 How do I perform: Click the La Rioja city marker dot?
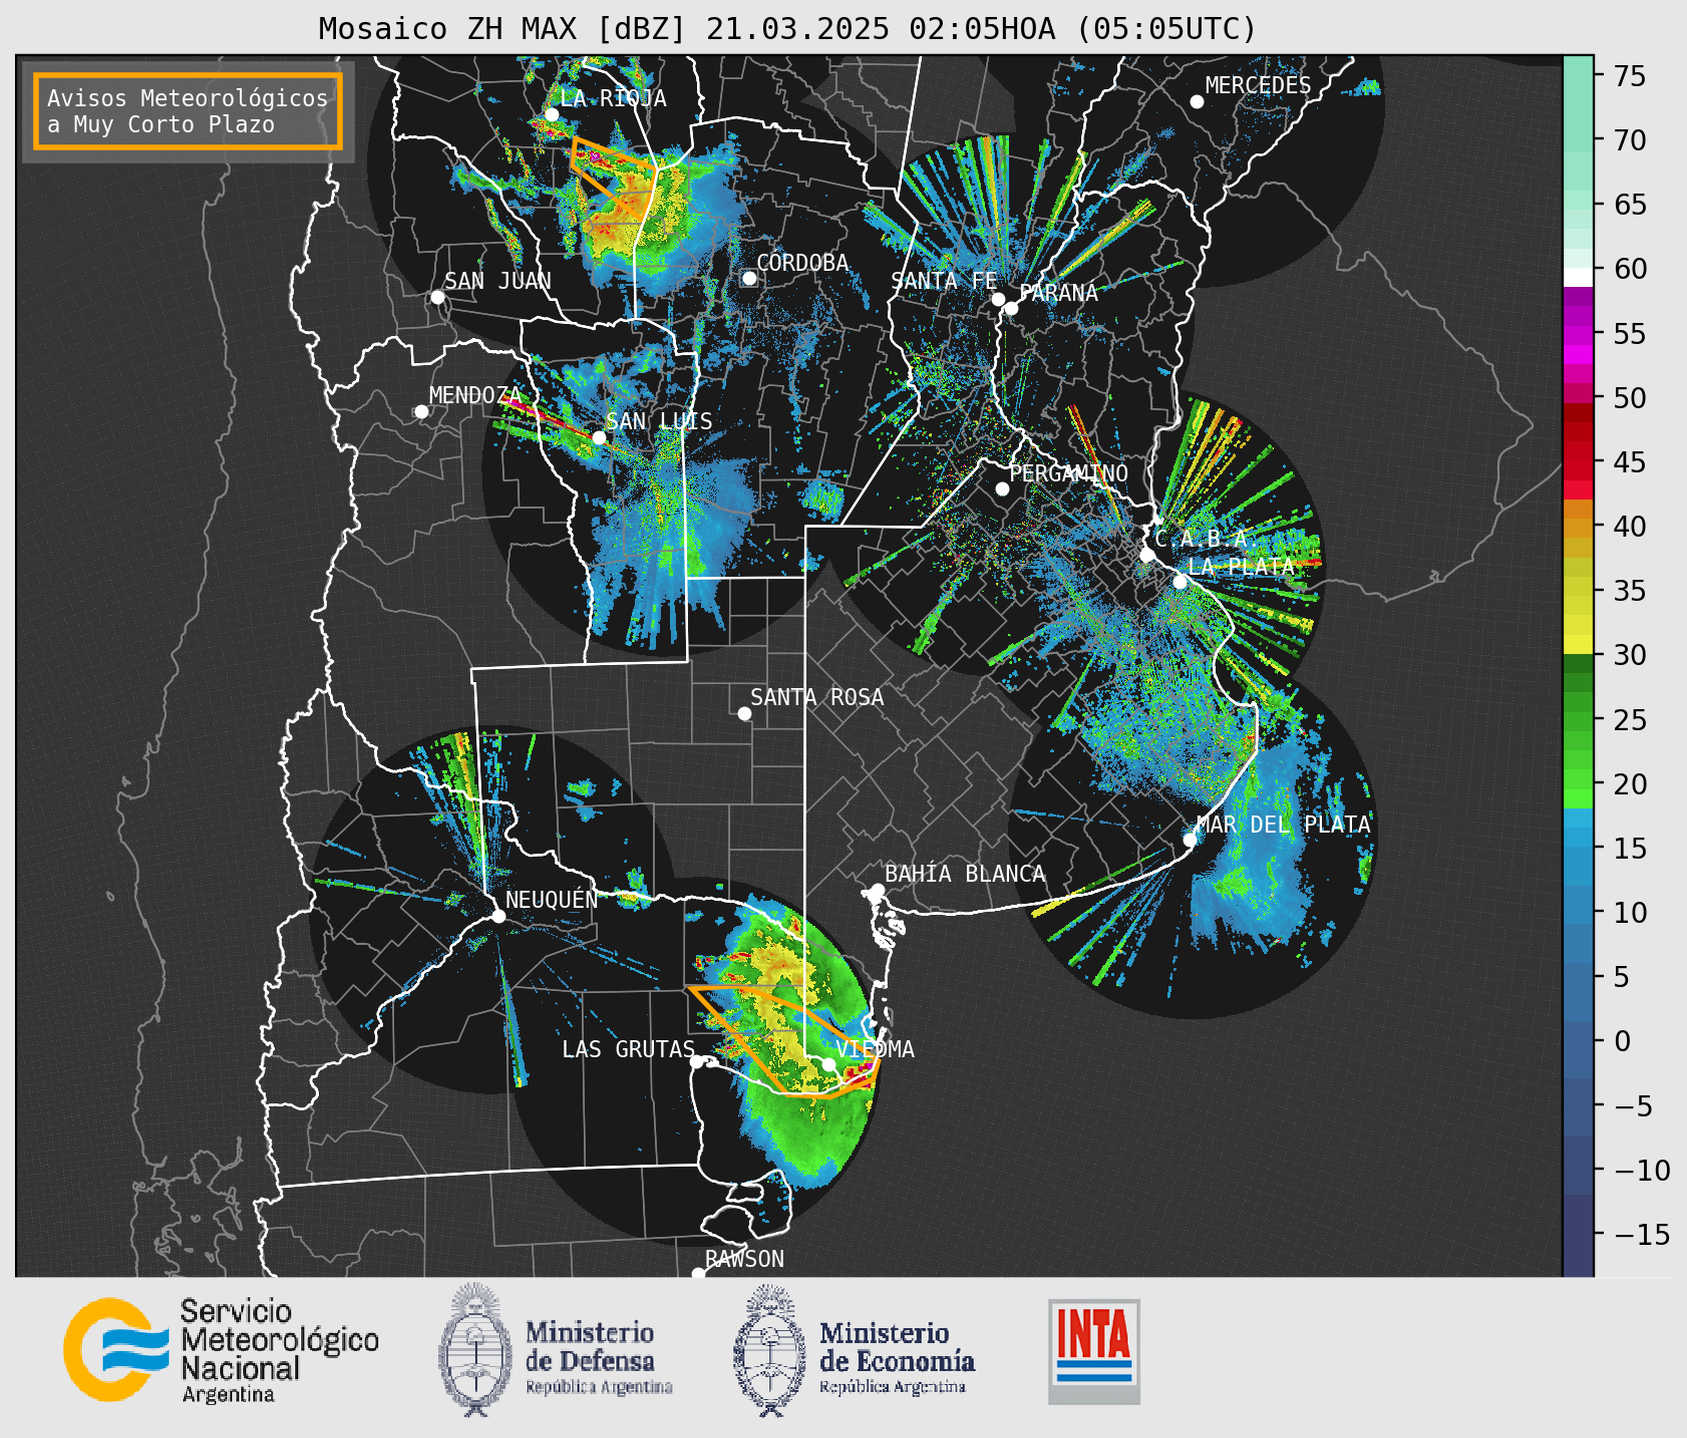(551, 115)
